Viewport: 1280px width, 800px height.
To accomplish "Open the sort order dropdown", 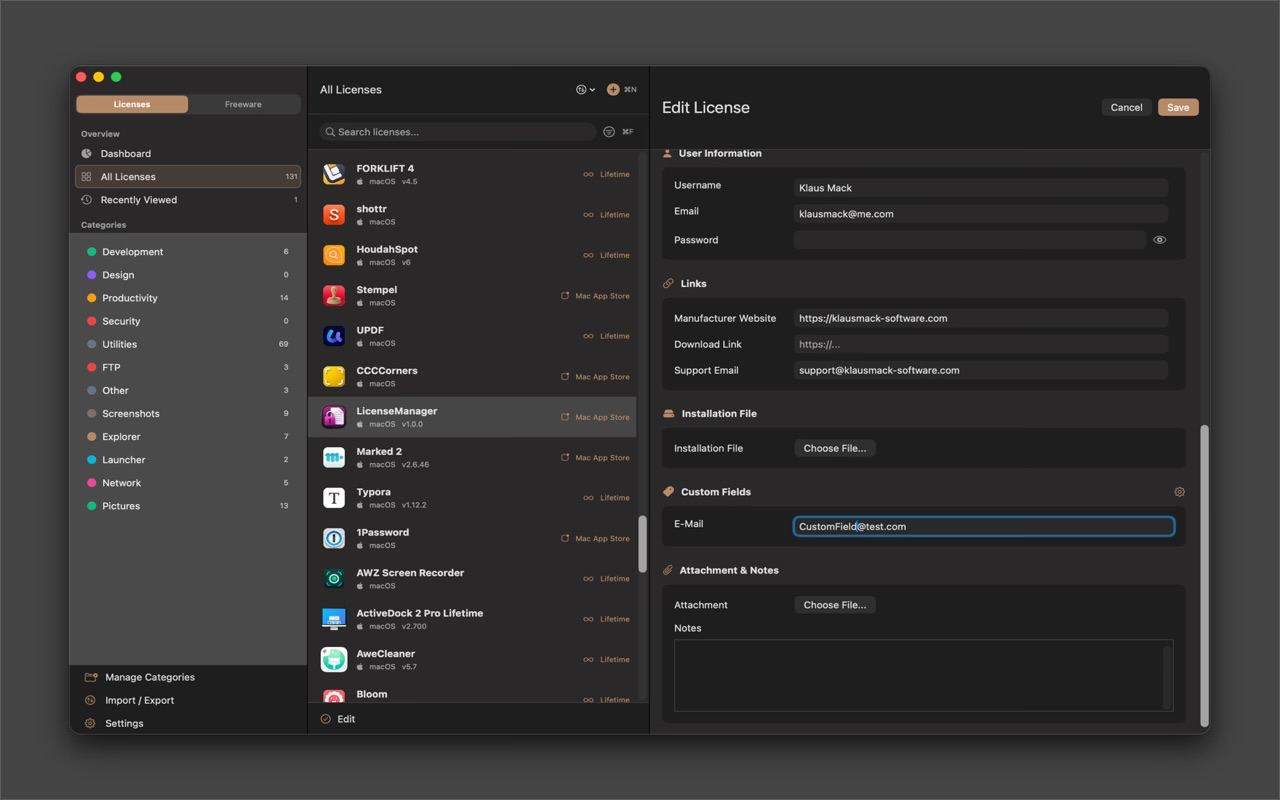I will 585,89.
